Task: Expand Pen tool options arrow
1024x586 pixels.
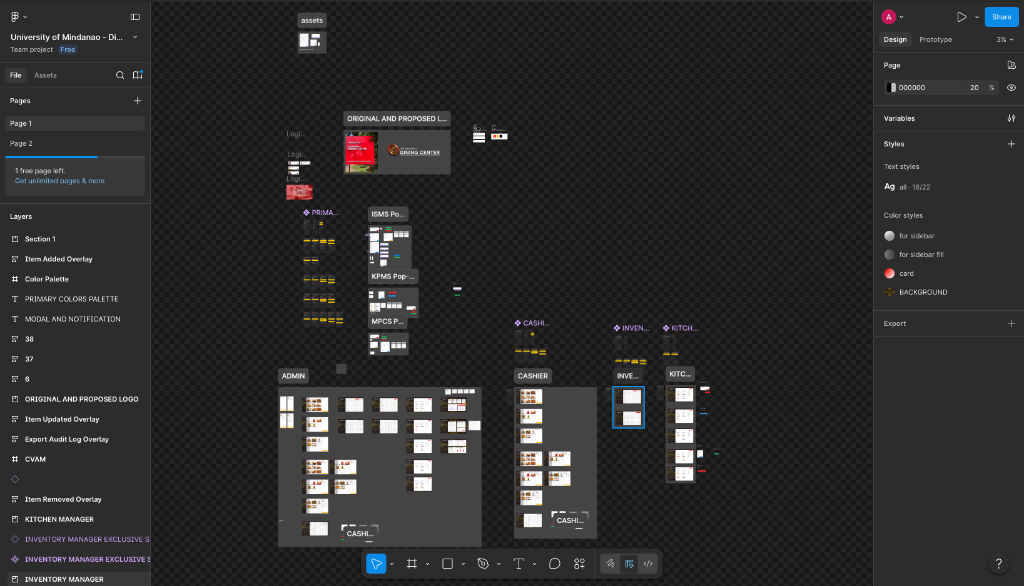Action: [x=498, y=564]
